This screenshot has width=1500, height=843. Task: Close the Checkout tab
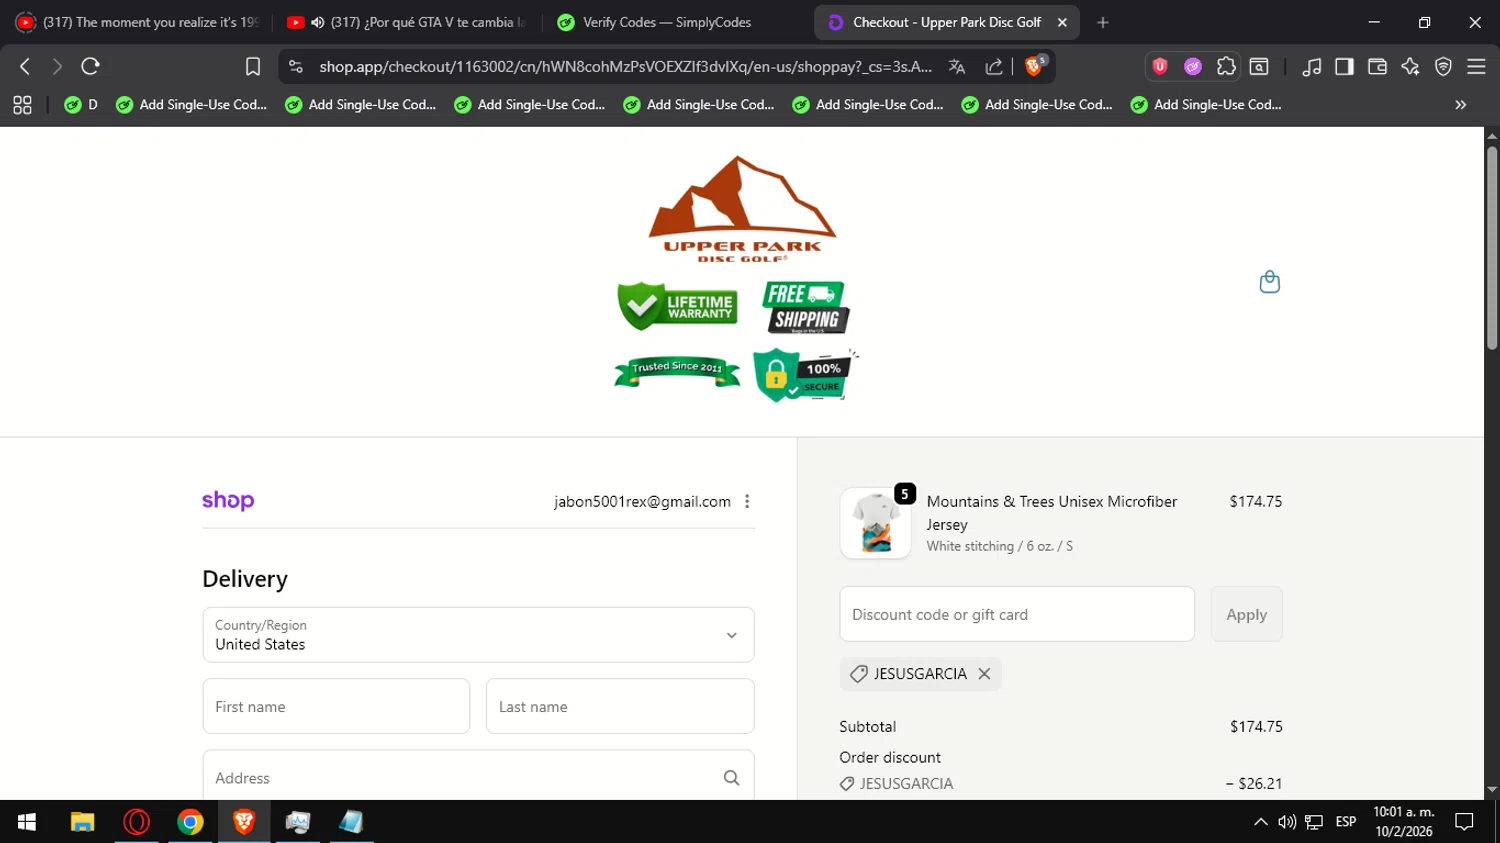pos(1062,22)
